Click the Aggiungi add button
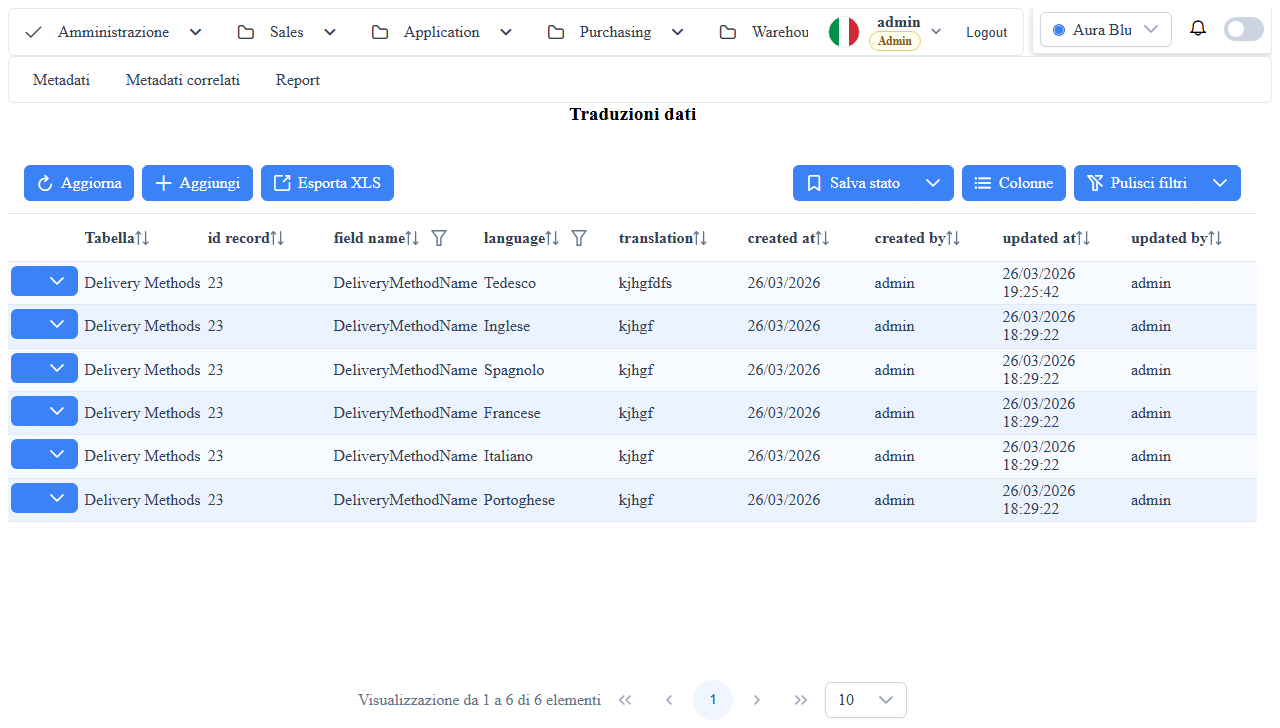Screen dimensions: 1280x728 coord(197,183)
